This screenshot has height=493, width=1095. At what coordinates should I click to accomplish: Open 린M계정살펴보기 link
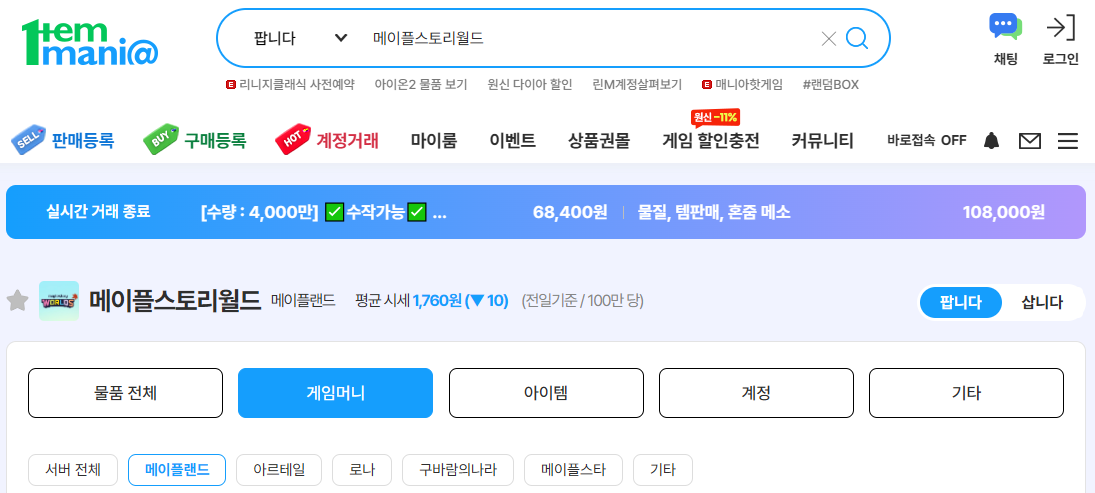point(637,84)
